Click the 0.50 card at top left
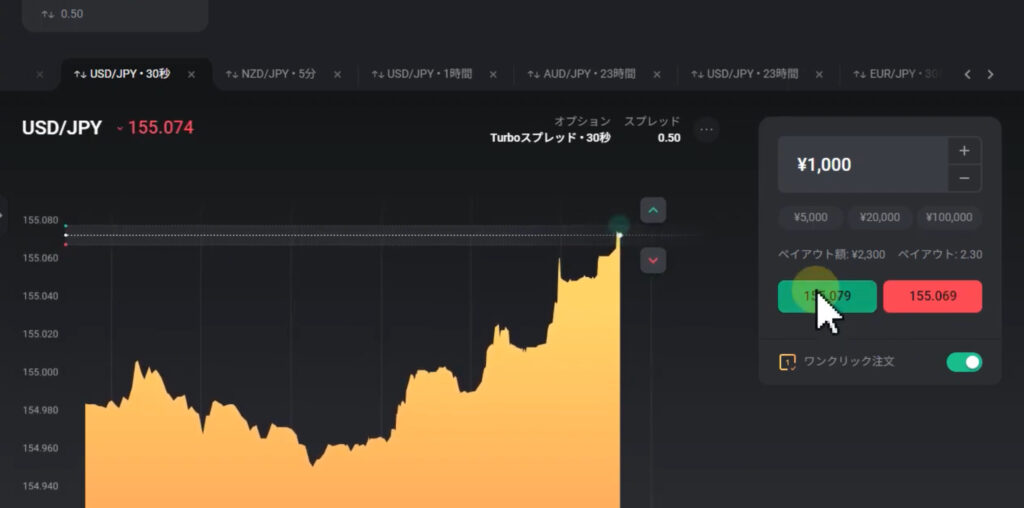The image size is (1024, 508). (x=115, y=14)
